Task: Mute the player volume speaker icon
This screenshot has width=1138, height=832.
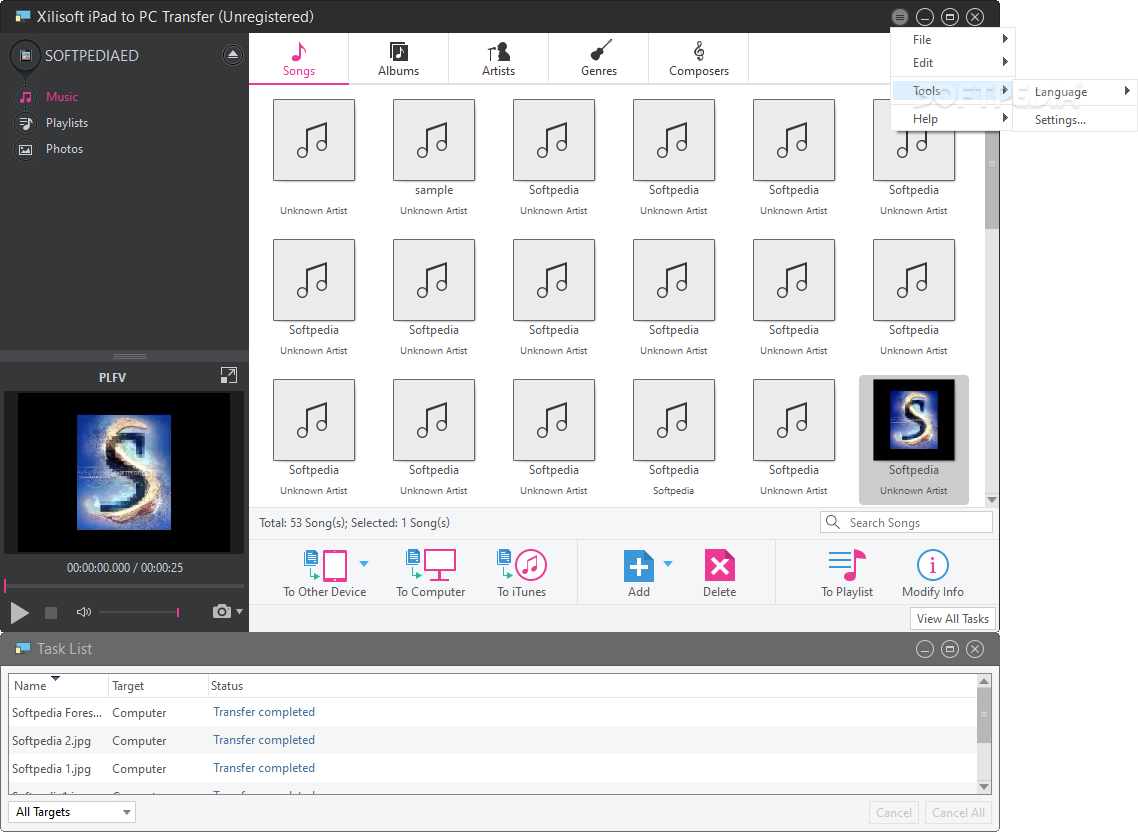Action: pyautogui.click(x=83, y=612)
